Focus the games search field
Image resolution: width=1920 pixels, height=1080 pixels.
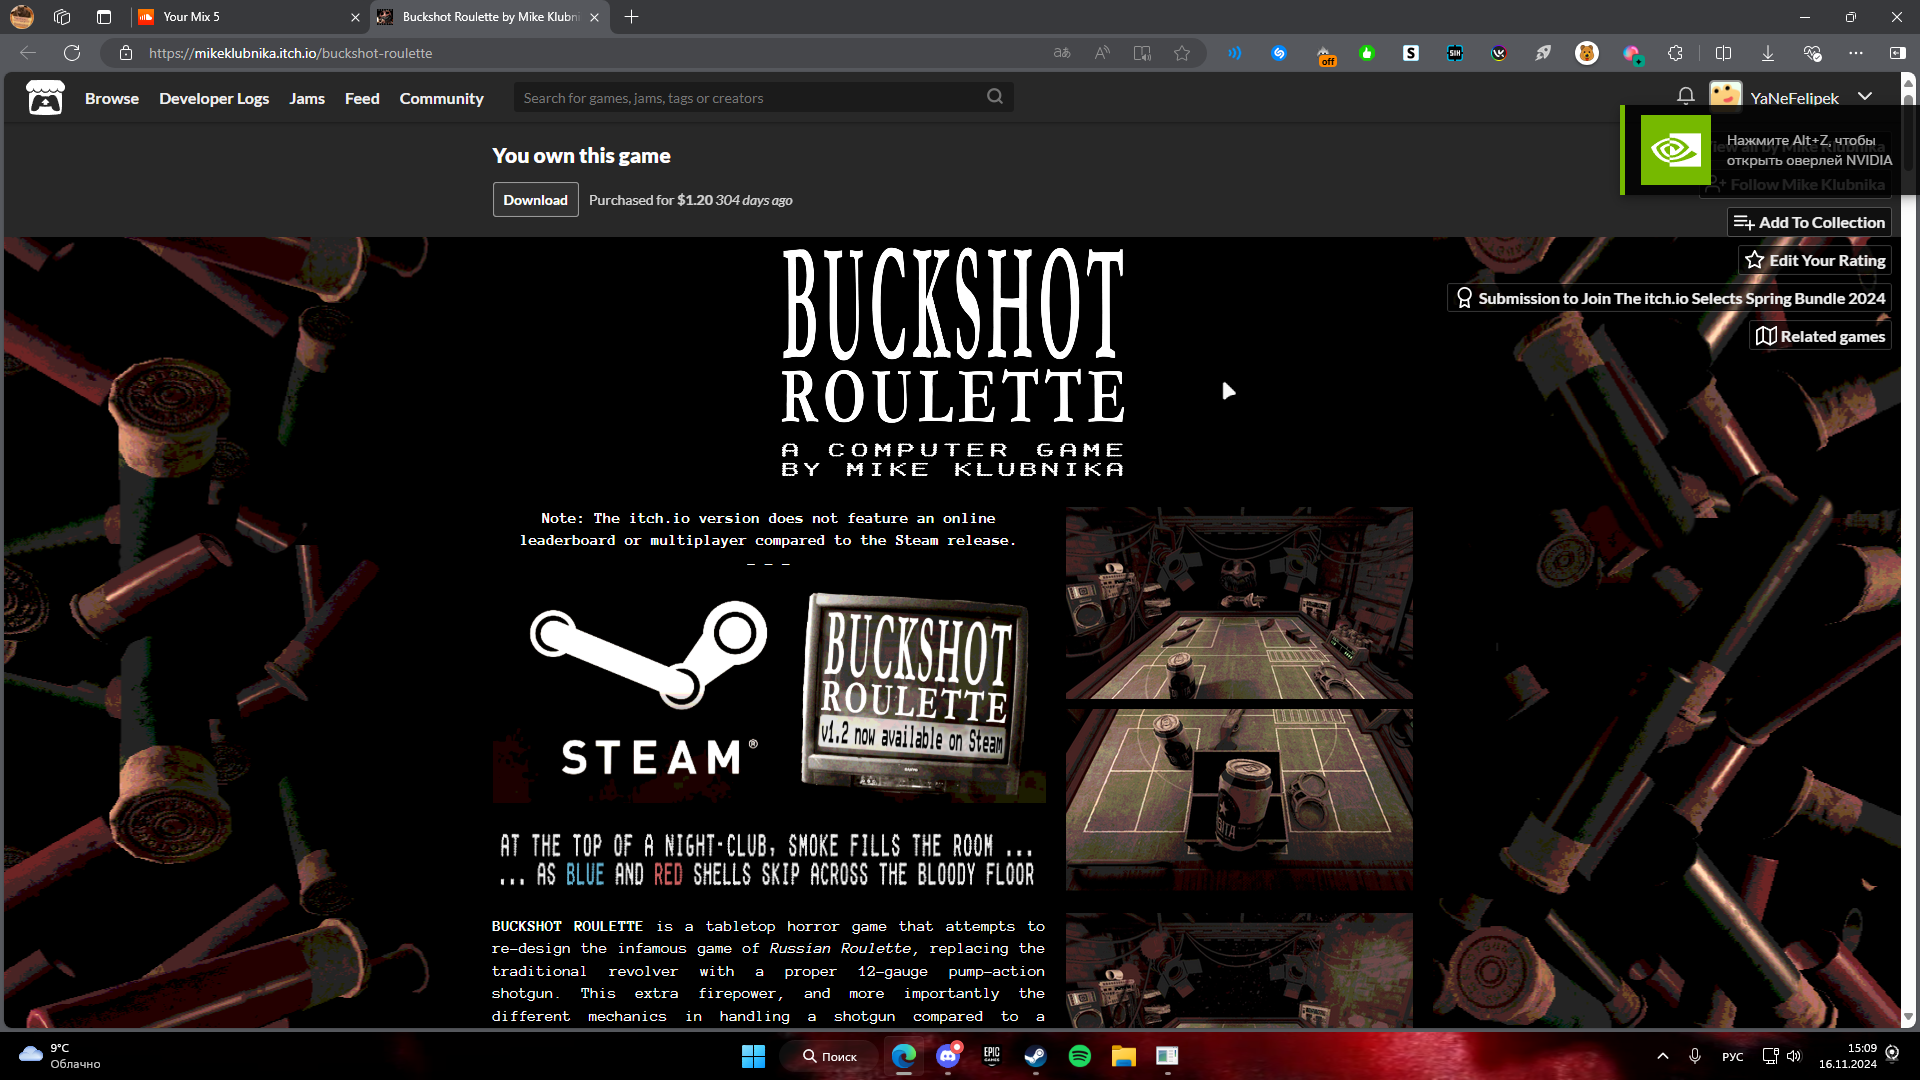pos(763,97)
